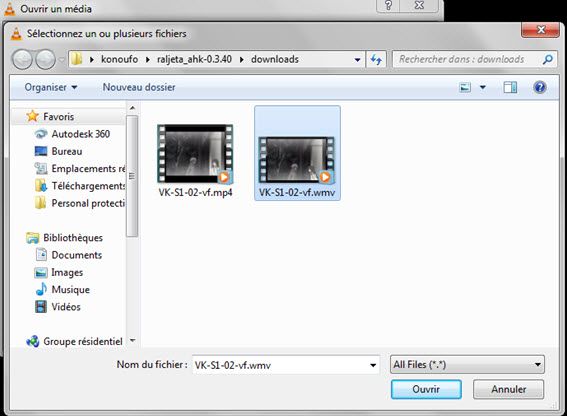This screenshot has height=416, width=567.
Task: Select the VK-S1-02-vf.mp4 video thumbnail
Action: 195,153
